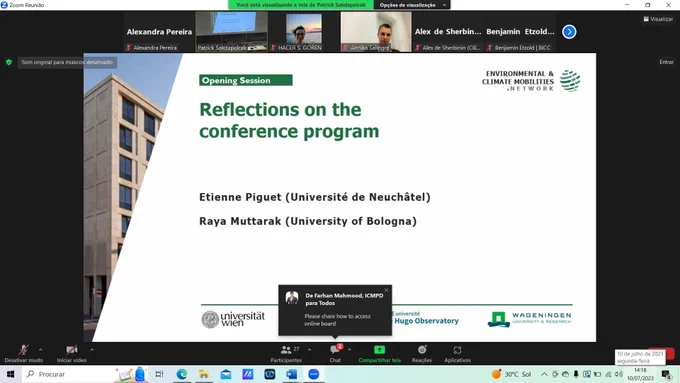Close the Farhan Mahmood chat popup
Image resolution: width=680 pixels, height=383 pixels.
pyautogui.click(x=386, y=290)
